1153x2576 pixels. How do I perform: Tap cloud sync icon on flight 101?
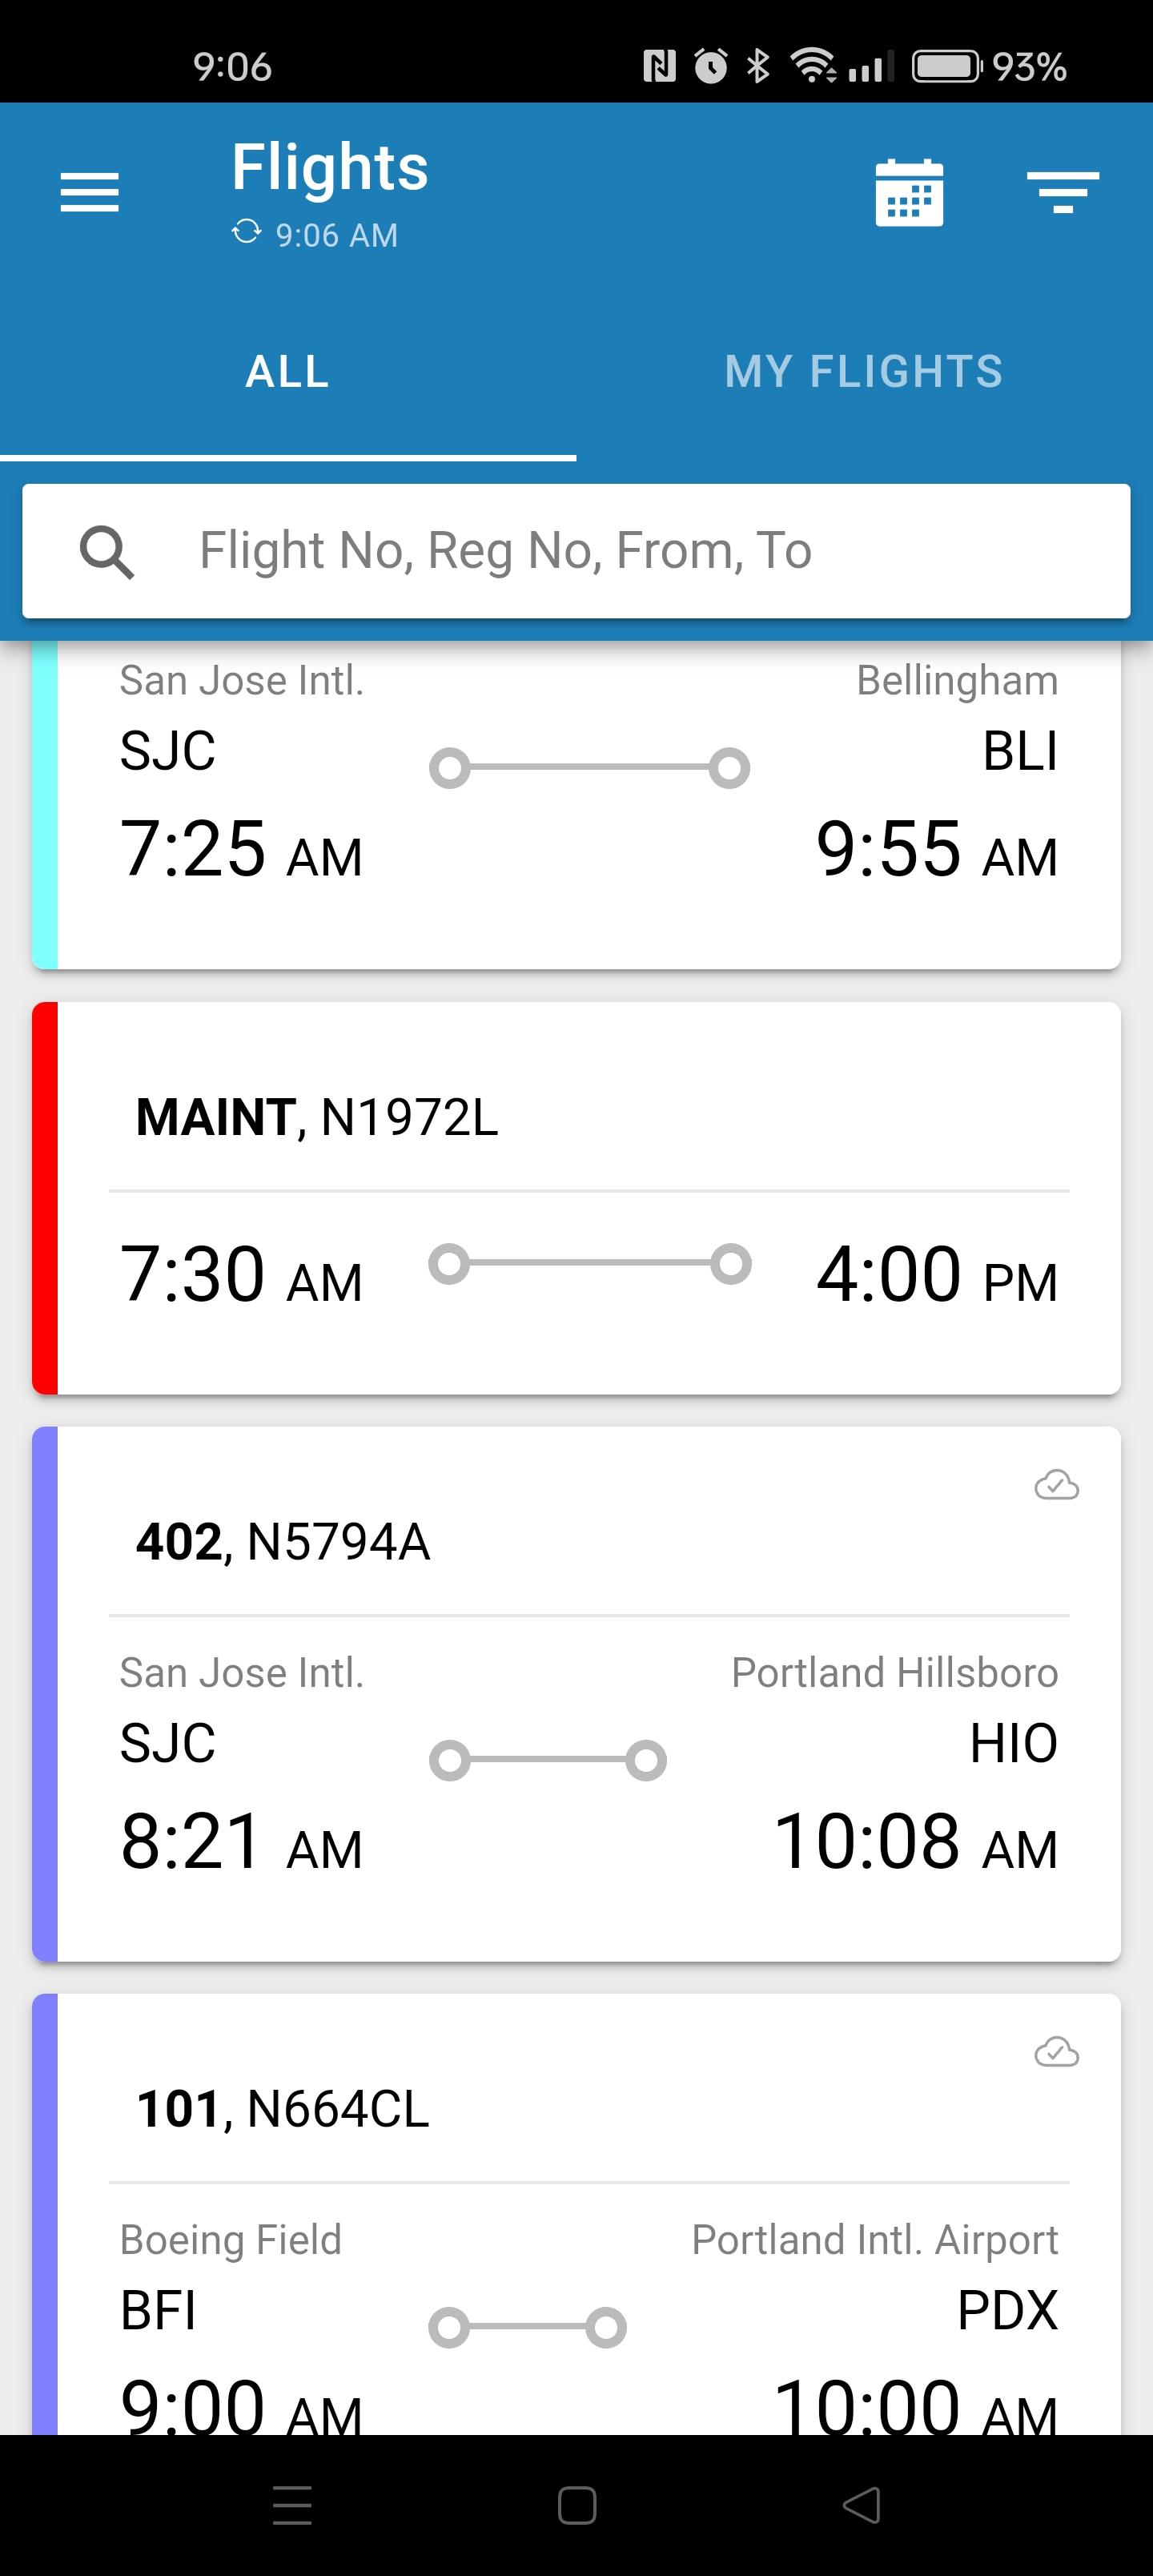coord(1056,2052)
